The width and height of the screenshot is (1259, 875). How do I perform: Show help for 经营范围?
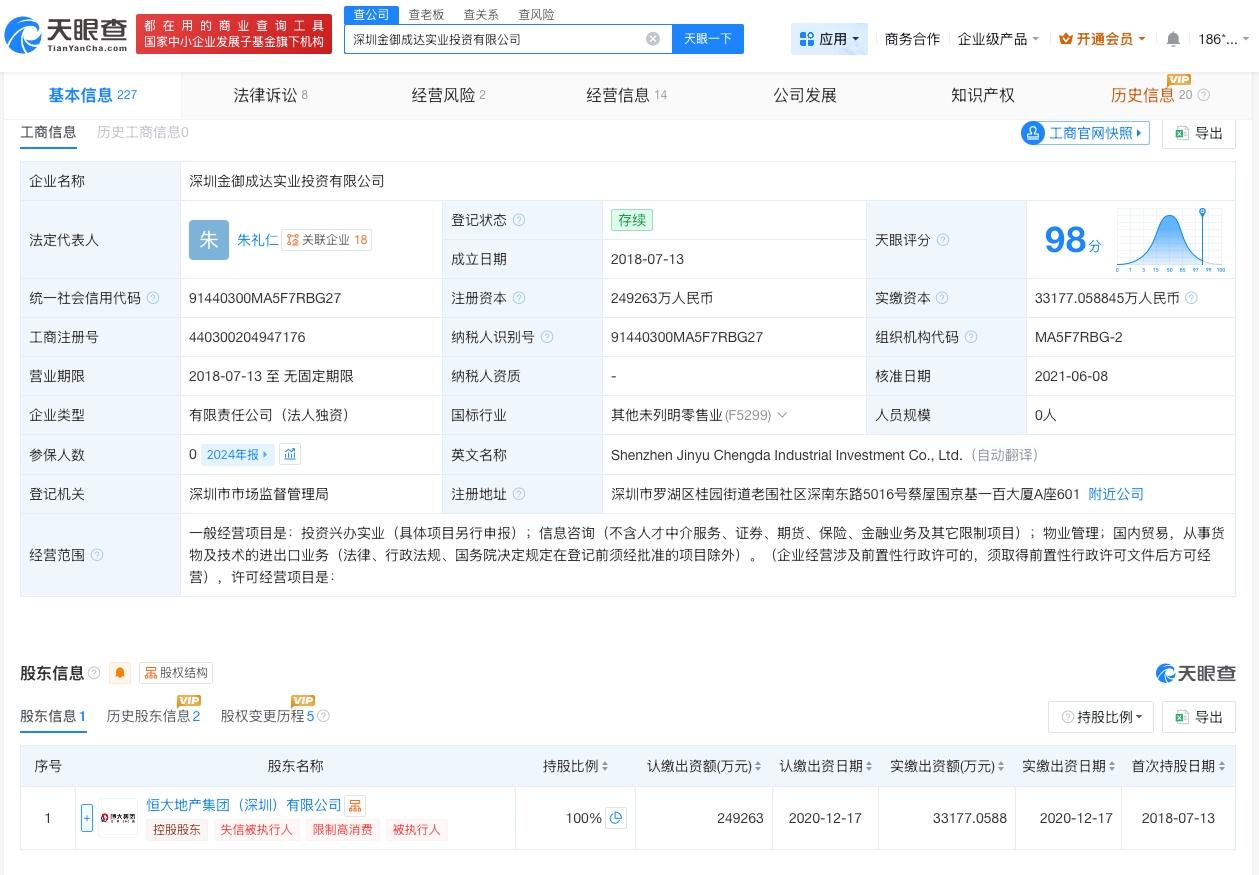click(97, 555)
